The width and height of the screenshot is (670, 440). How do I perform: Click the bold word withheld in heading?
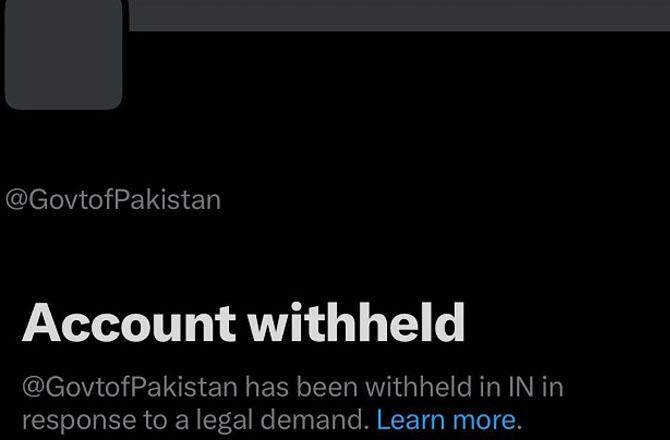point(357,322)
